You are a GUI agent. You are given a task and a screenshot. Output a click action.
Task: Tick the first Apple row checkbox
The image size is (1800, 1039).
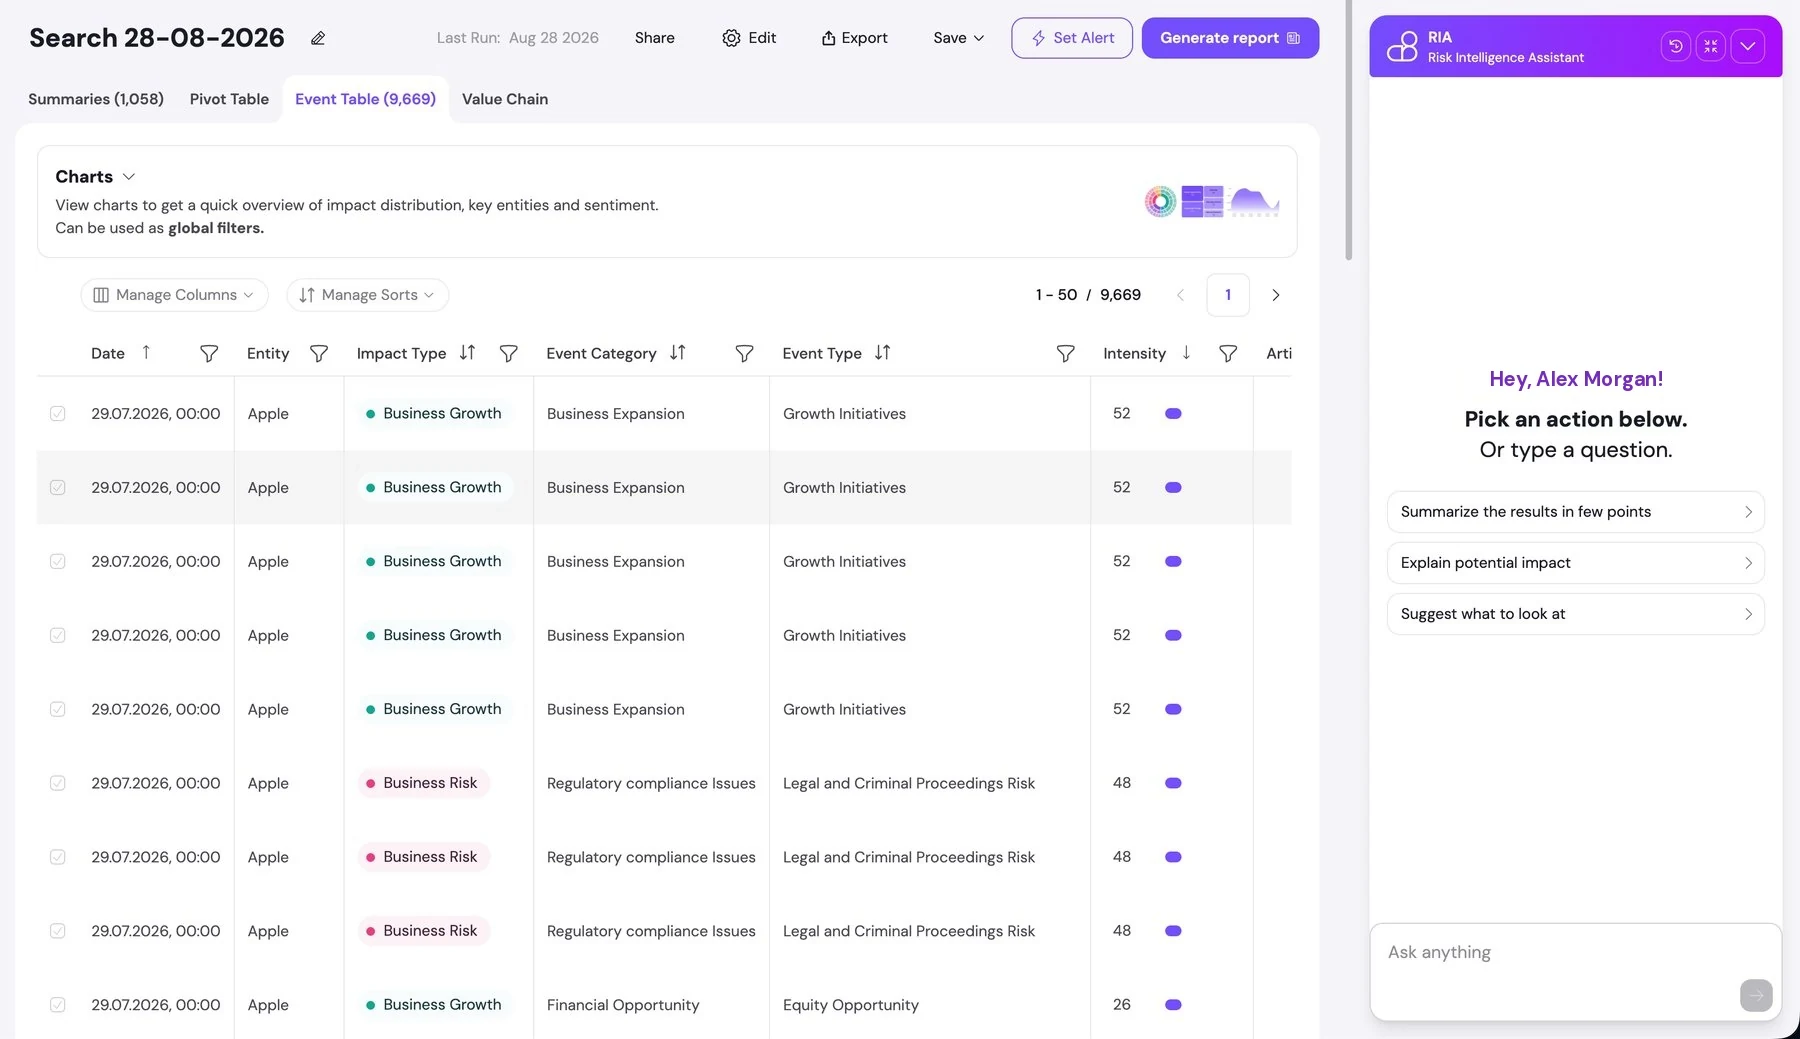58,413
